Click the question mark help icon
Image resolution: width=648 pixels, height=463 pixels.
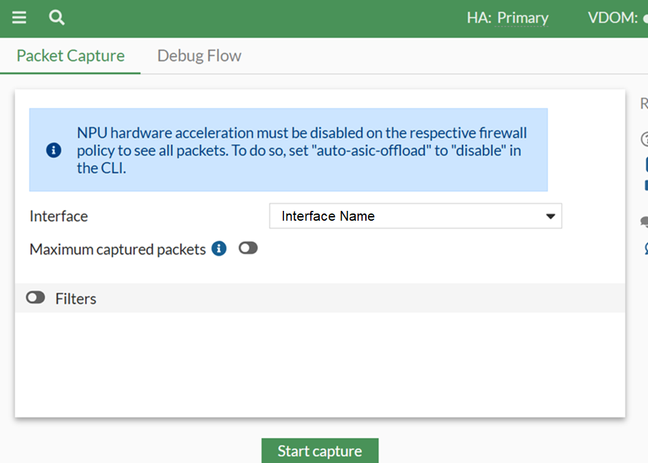pos(644,141)
